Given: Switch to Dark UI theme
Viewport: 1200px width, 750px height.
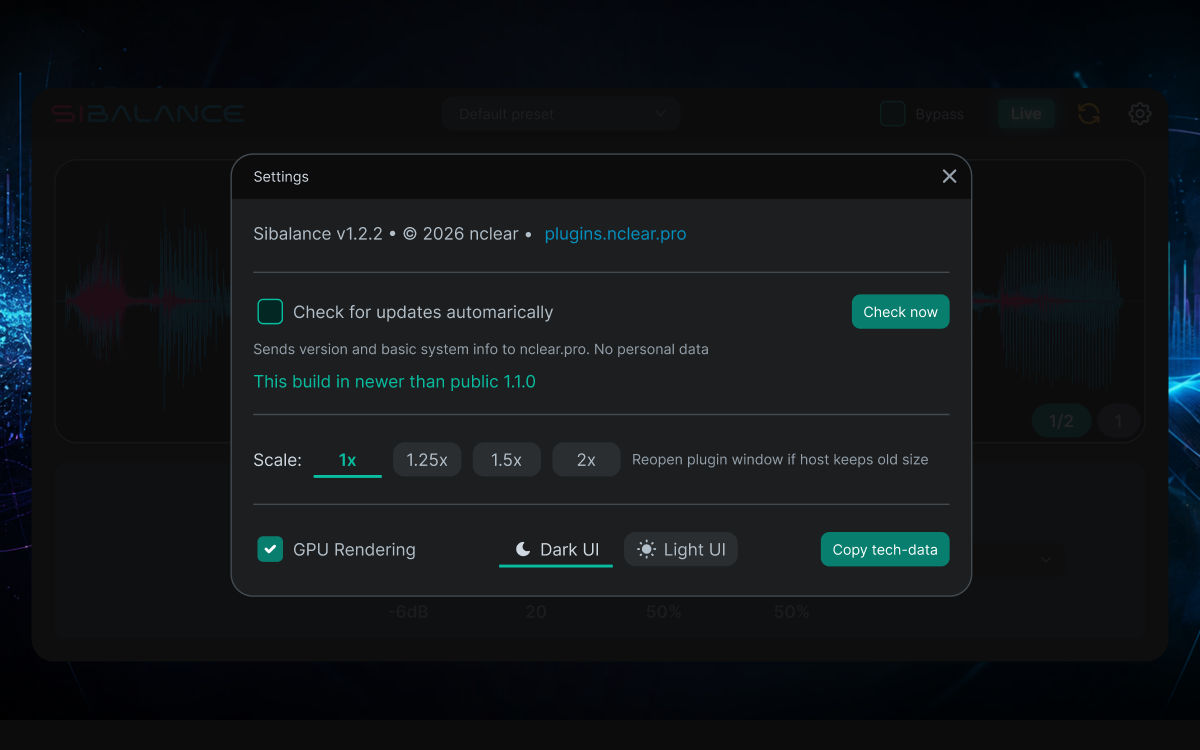Looking at the screenshot, I should [556, 550].
